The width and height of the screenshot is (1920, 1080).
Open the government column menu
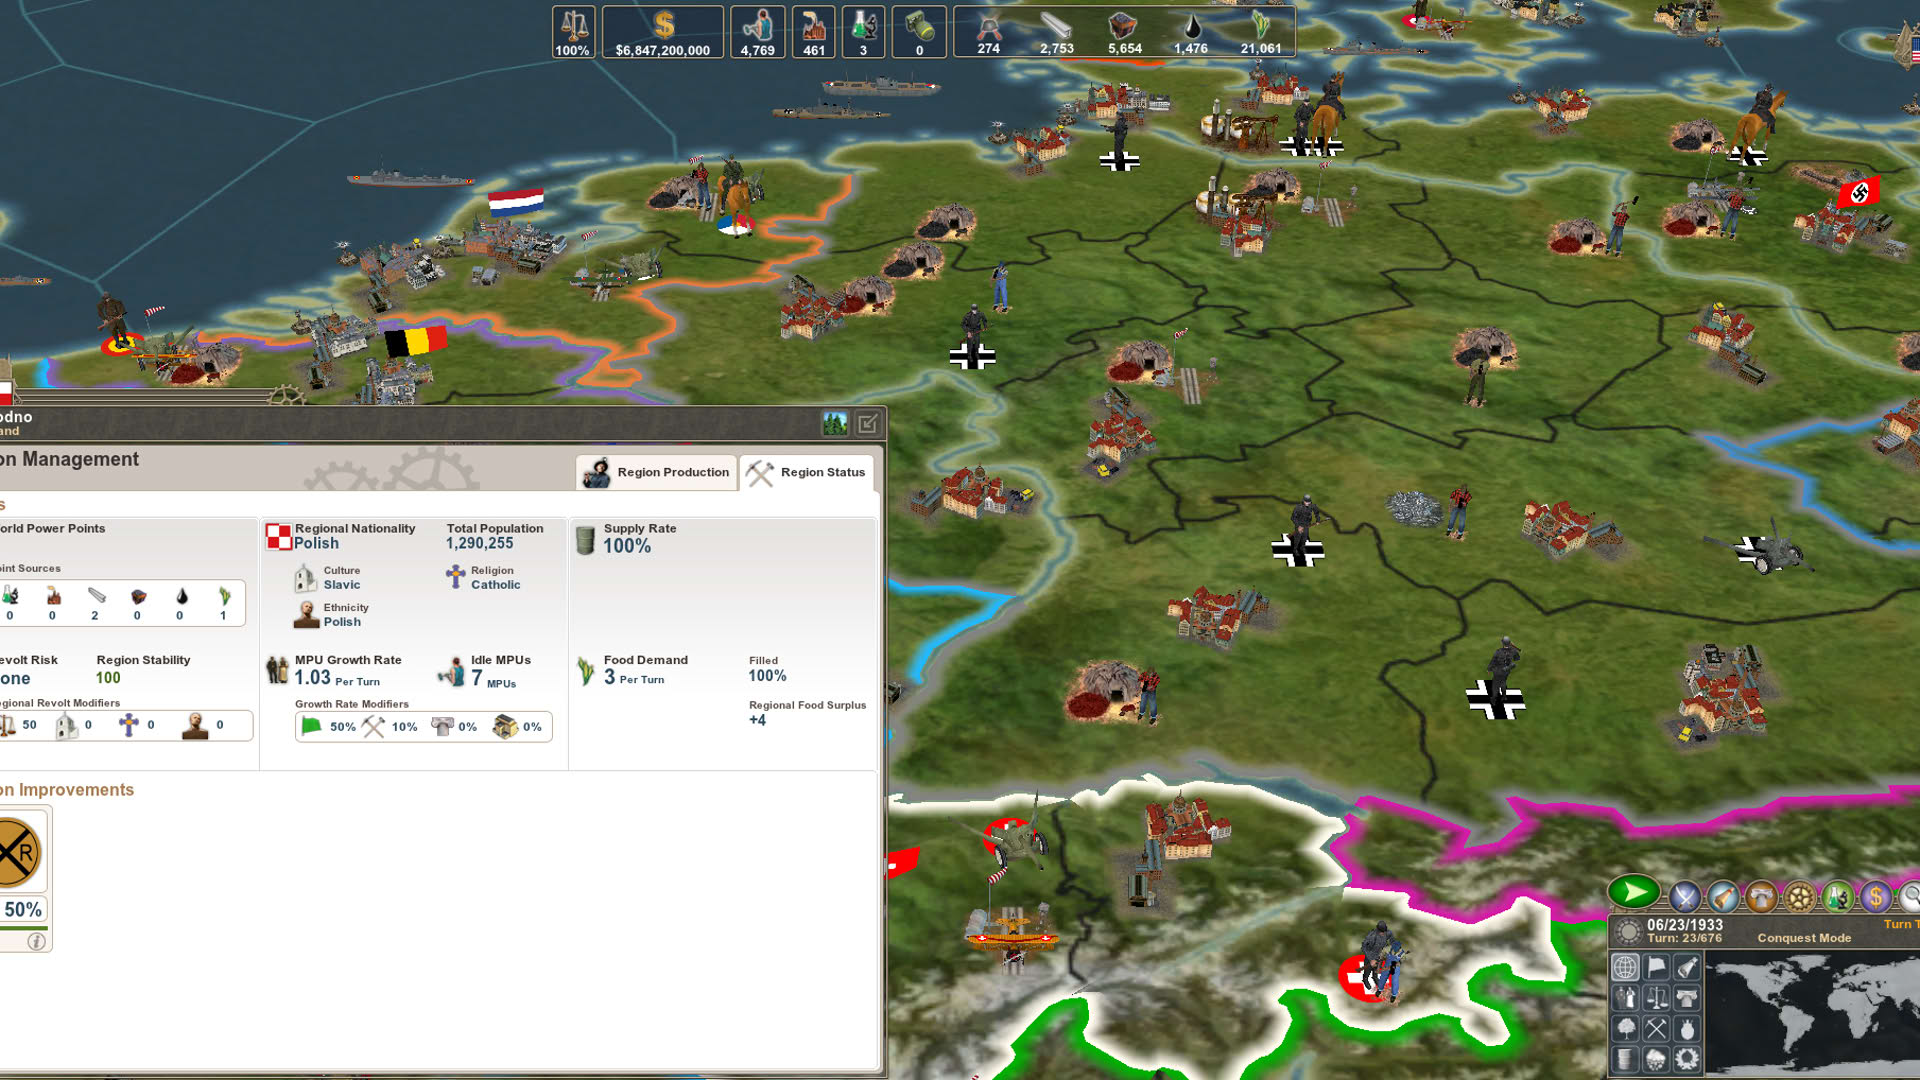(x=1761, y=897)
